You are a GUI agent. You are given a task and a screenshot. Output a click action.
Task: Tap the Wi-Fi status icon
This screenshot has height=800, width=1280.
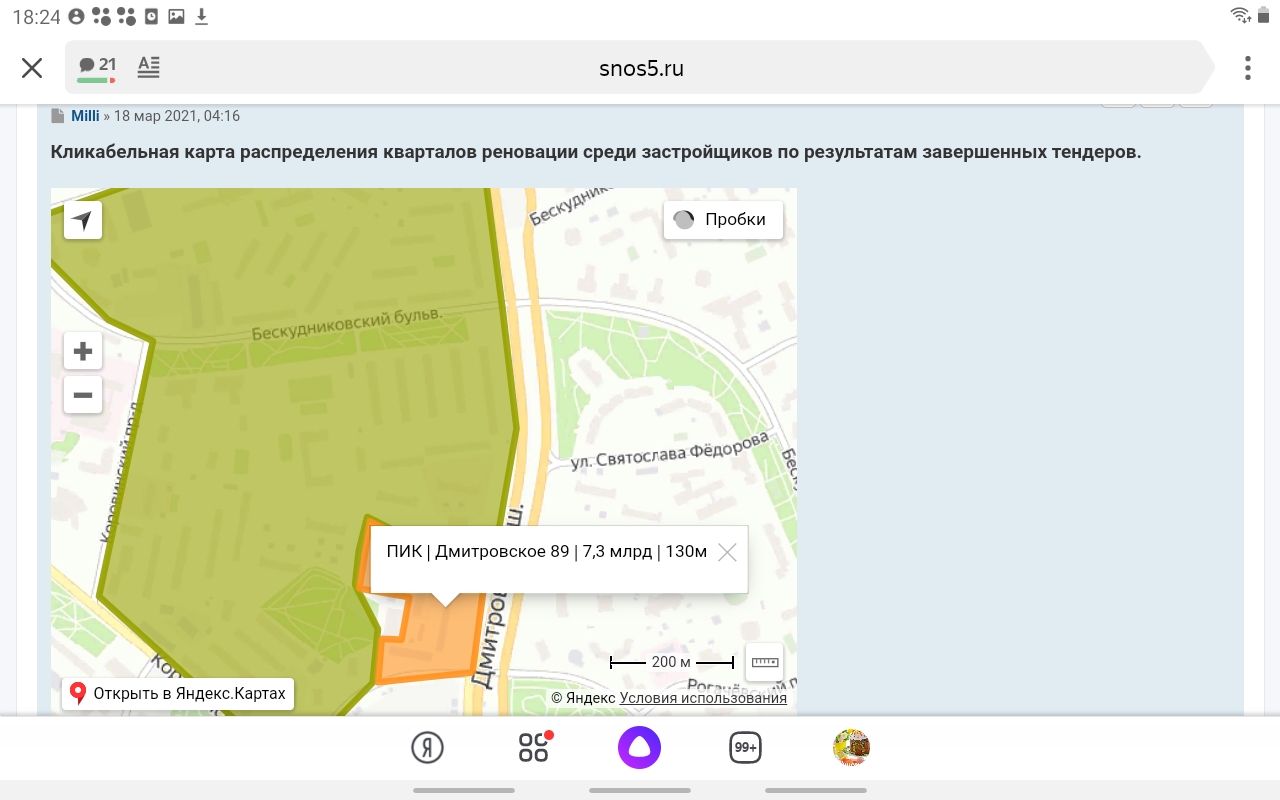click(1242, 16)
